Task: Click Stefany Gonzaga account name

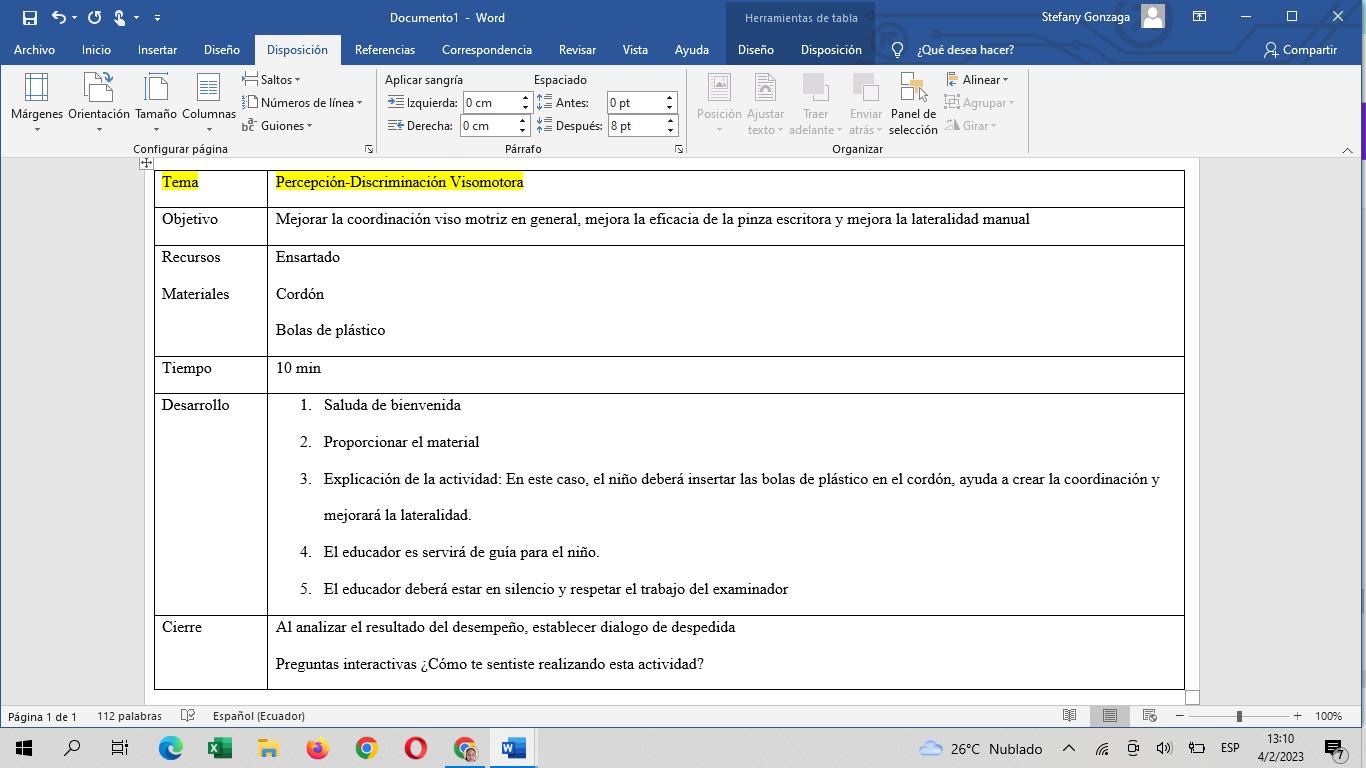Action: [x=1086, y=17]
